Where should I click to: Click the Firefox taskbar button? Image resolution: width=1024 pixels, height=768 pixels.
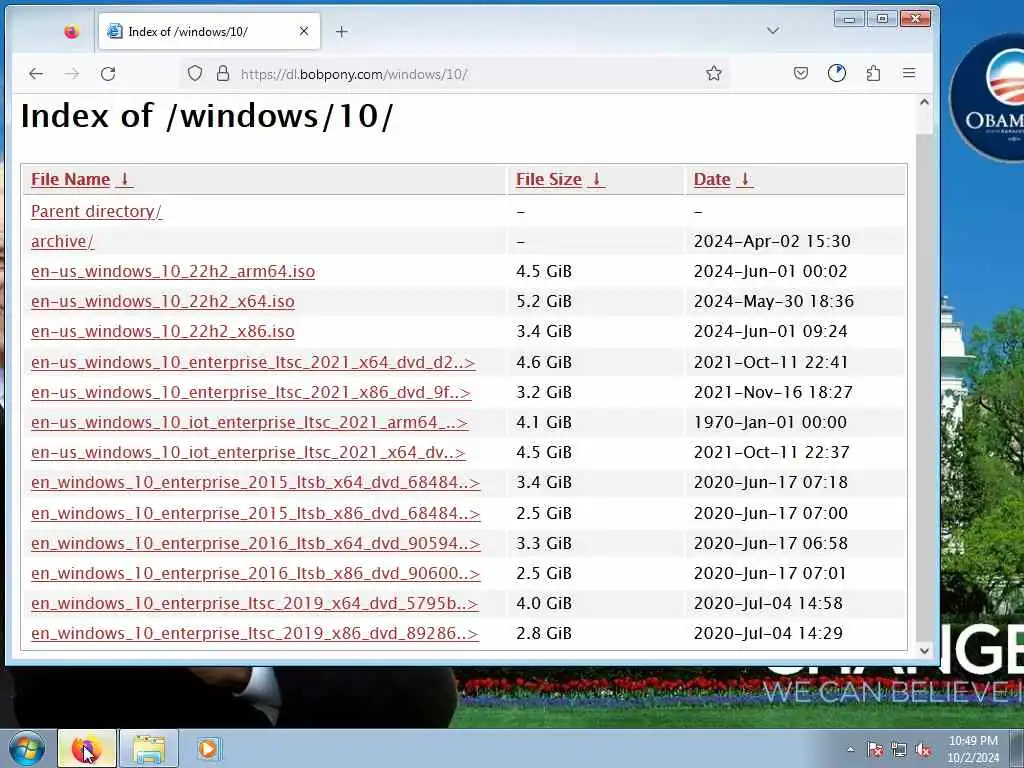tap(87, 748)
